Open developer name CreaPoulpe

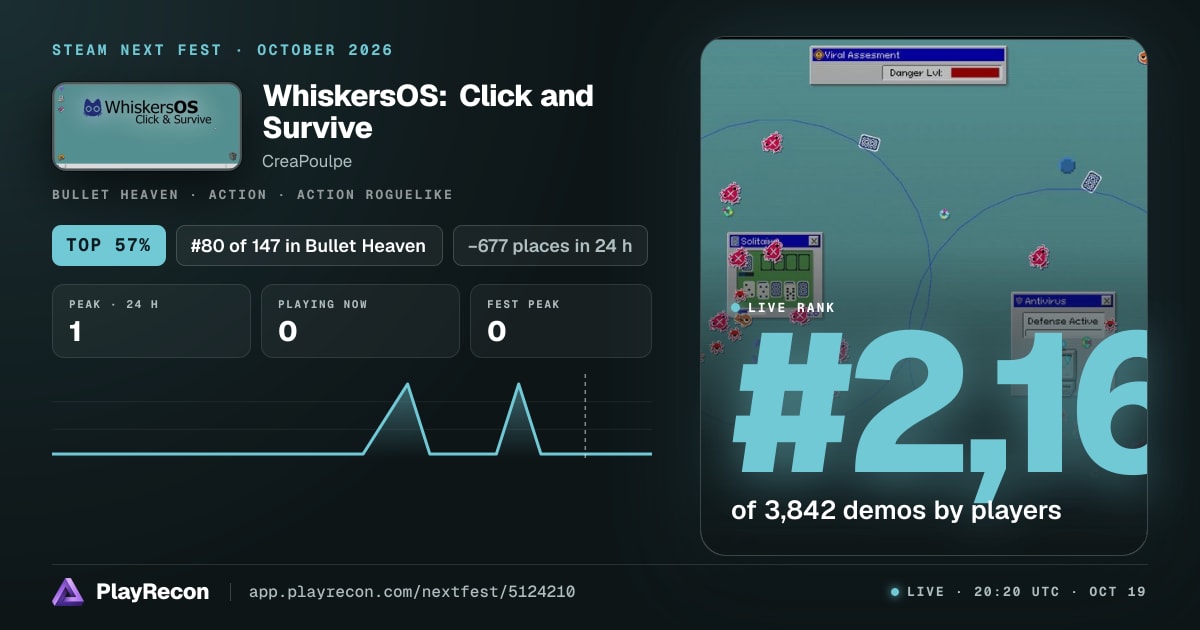[307, 161]
